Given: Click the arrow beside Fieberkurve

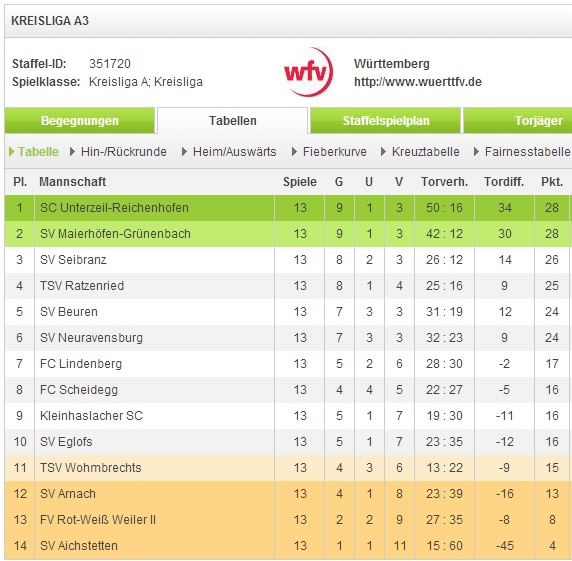Looking at the screenshot, I should pos(294,152).
